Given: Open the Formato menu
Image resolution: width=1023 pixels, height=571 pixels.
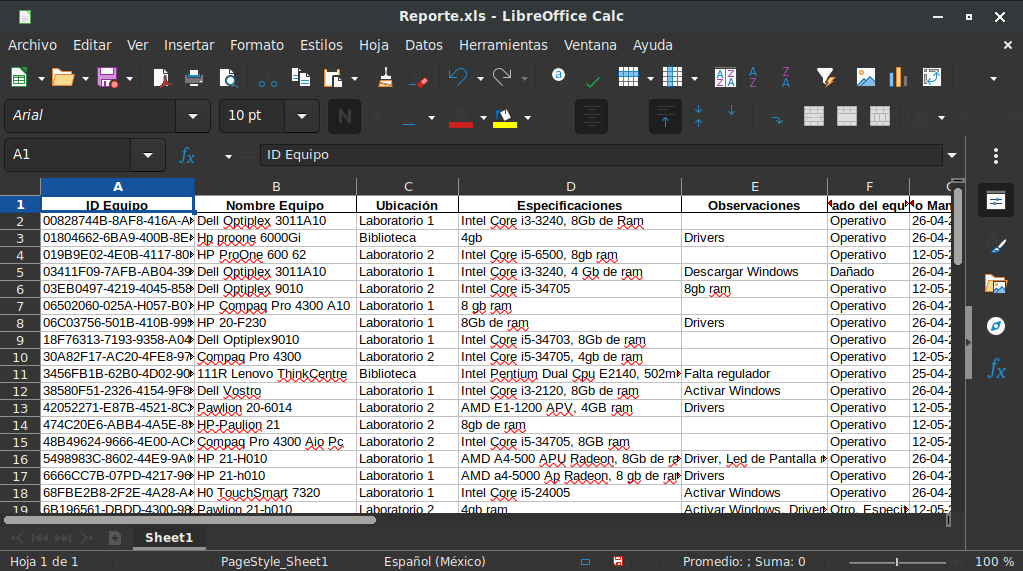Looking at the screenshot, I should [x=256, y=45].
